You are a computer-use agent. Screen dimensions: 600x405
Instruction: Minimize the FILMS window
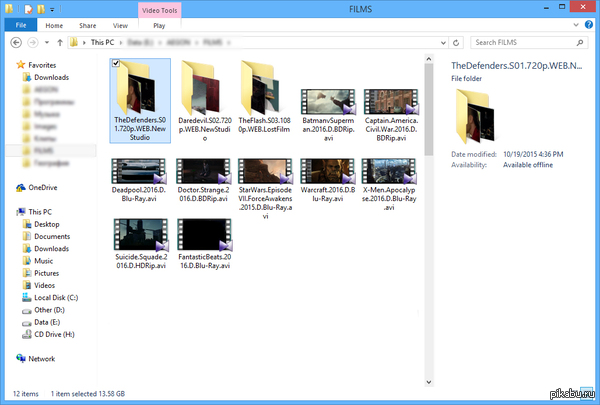[x=546, y=7]
